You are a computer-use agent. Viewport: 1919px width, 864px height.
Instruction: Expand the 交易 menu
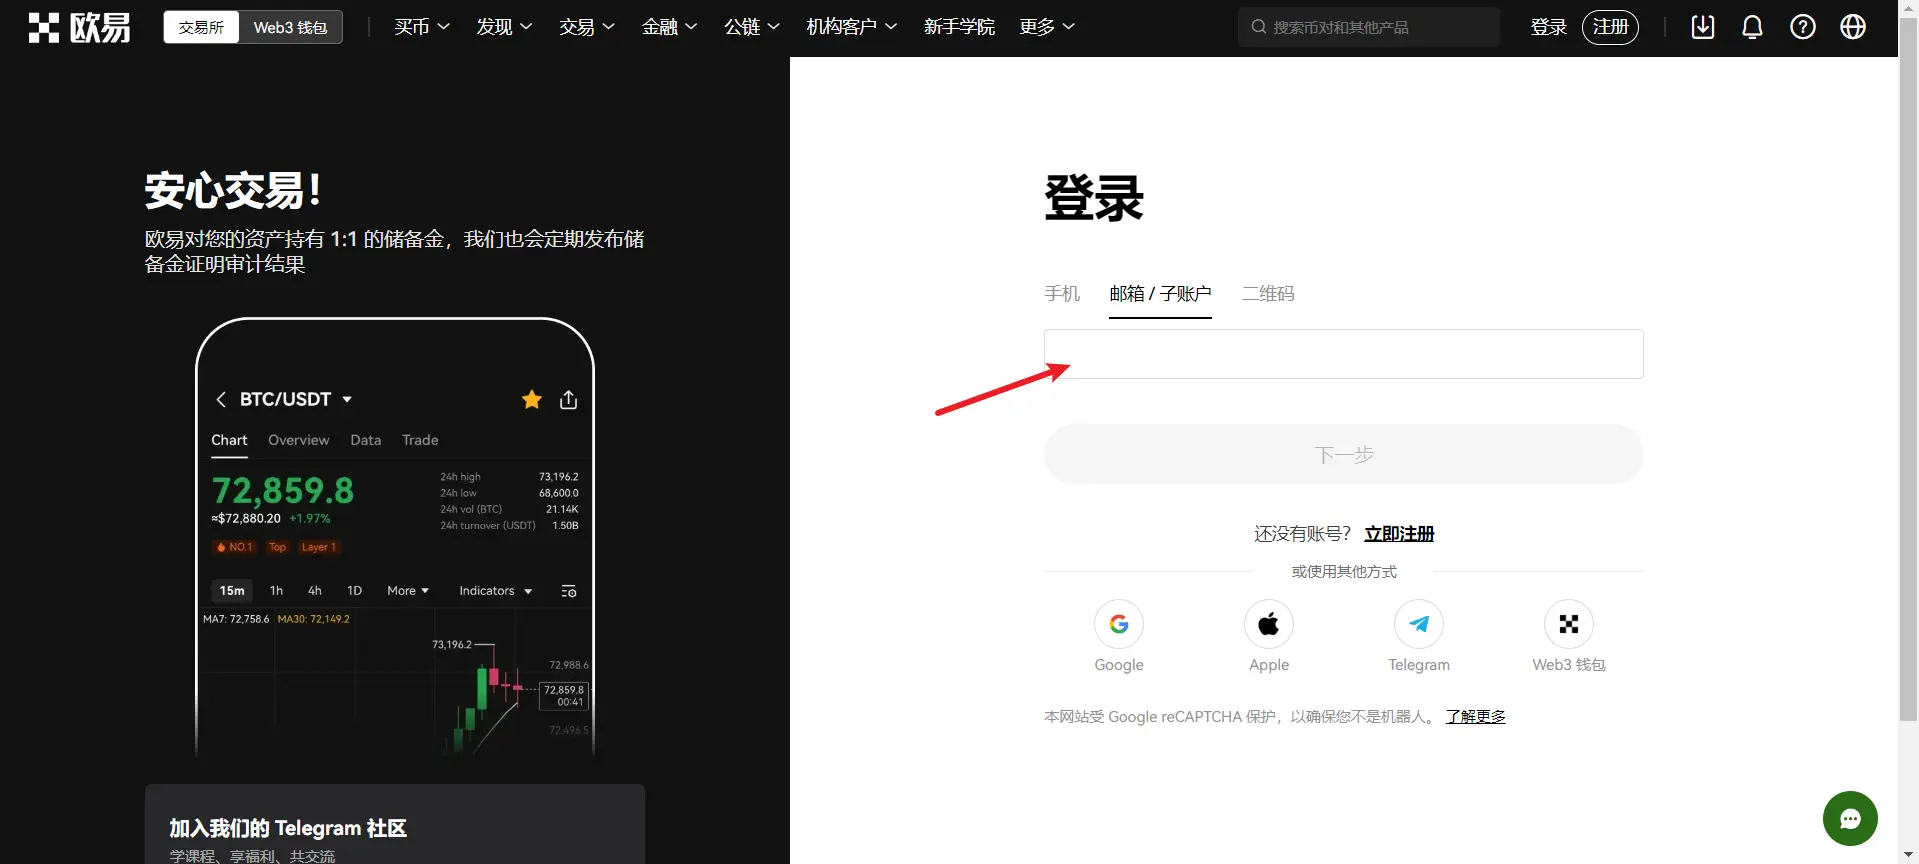coord(587,27)
